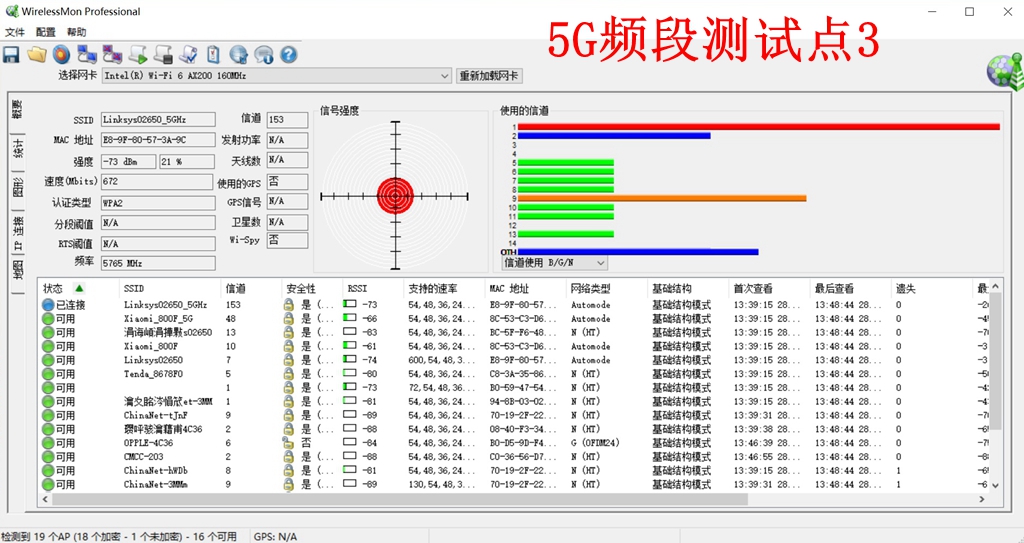Click the green sort triangle in 状态 header

tap(79, 288)
